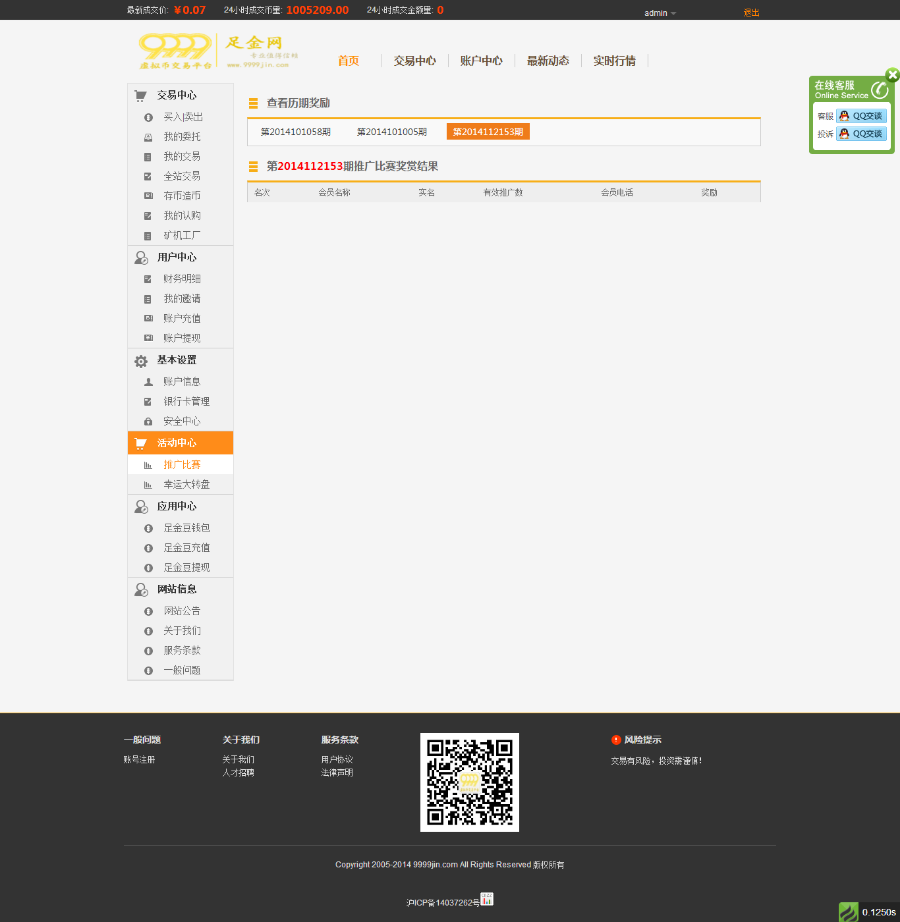Image resolution: width=900 pixels, height=922 pixels.
Task: Open 账户提现 in the sidebar
Action: click(x=182, y=338)
